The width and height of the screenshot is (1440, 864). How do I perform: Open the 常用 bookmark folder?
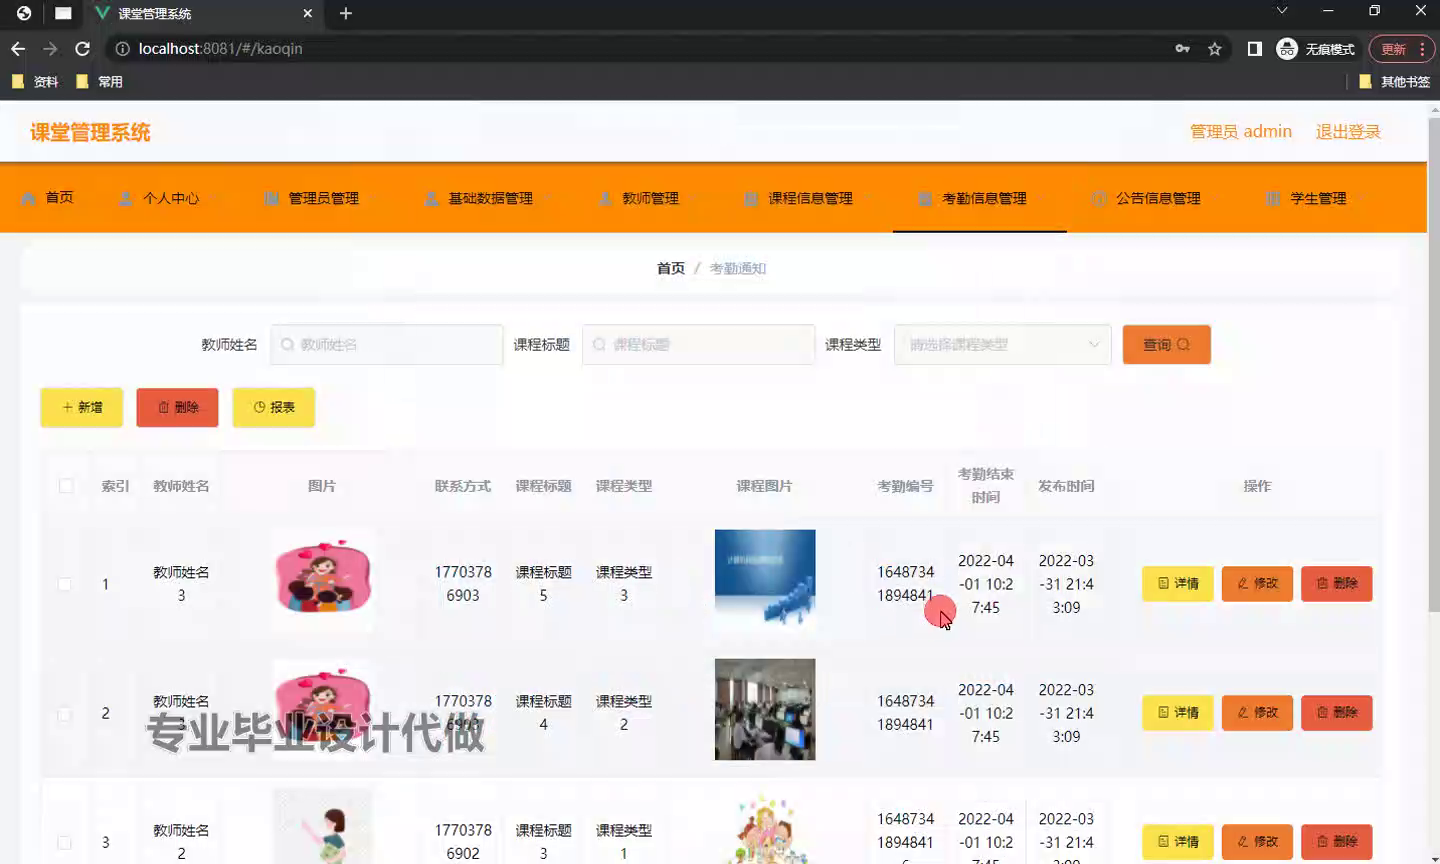(x=99, y=81)
